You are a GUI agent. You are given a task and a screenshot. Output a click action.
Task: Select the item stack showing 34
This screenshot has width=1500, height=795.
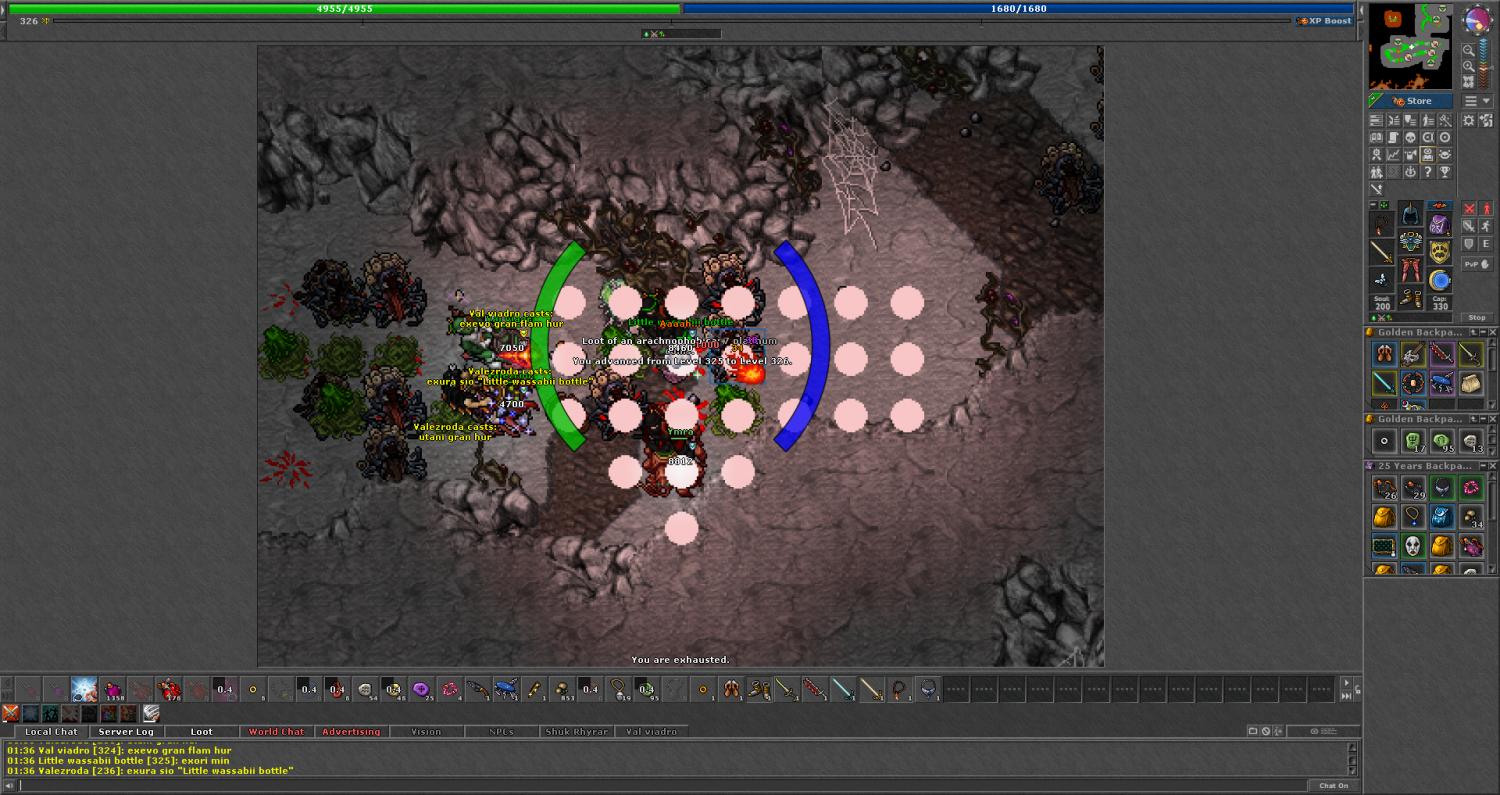[x=1472, y=517]
